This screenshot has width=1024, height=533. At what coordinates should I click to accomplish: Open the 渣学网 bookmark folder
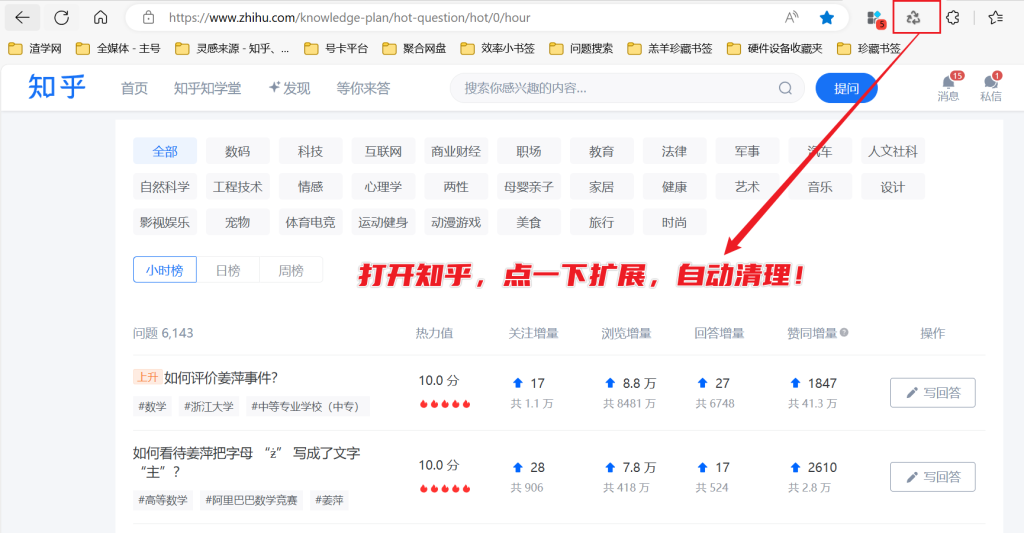coord(35,48)
